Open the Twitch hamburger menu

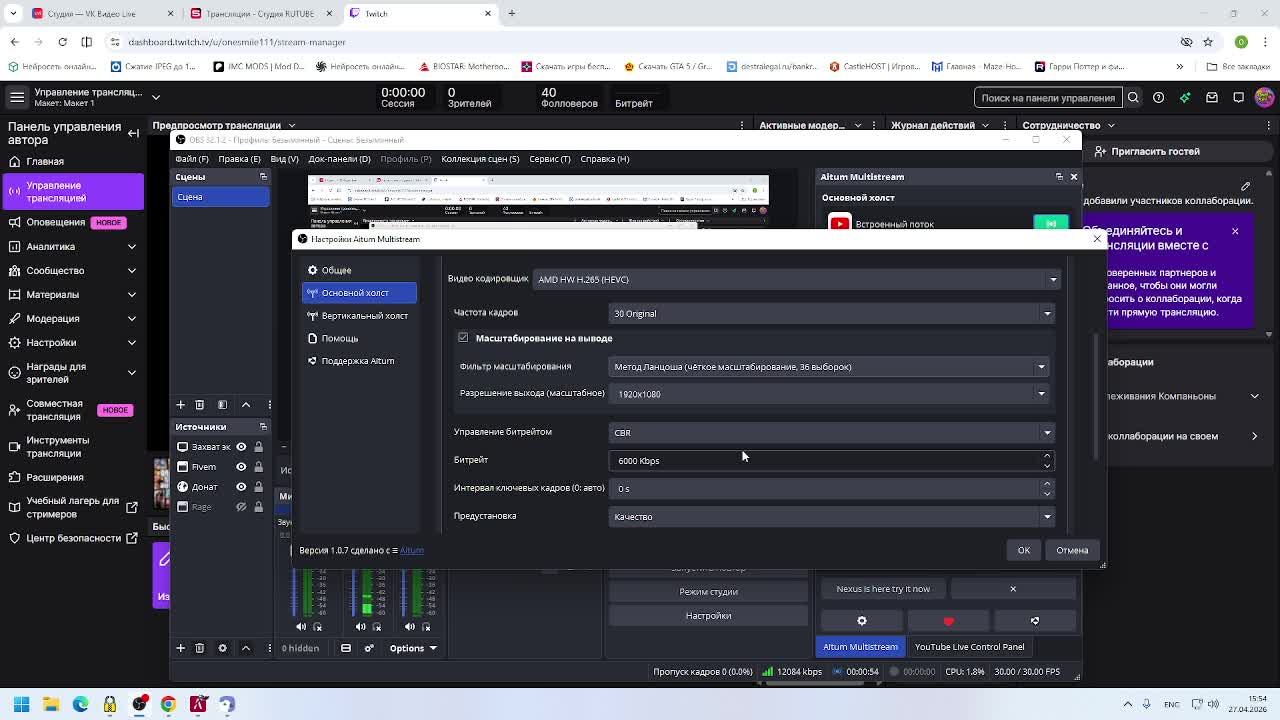click(17, 97)
